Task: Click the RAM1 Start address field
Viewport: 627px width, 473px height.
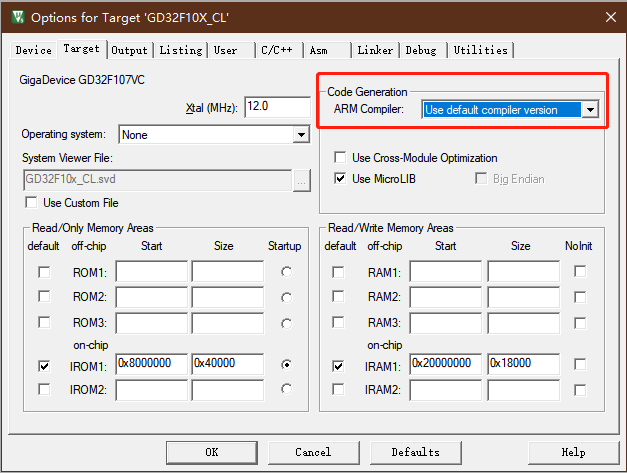Action: point(445,271)
